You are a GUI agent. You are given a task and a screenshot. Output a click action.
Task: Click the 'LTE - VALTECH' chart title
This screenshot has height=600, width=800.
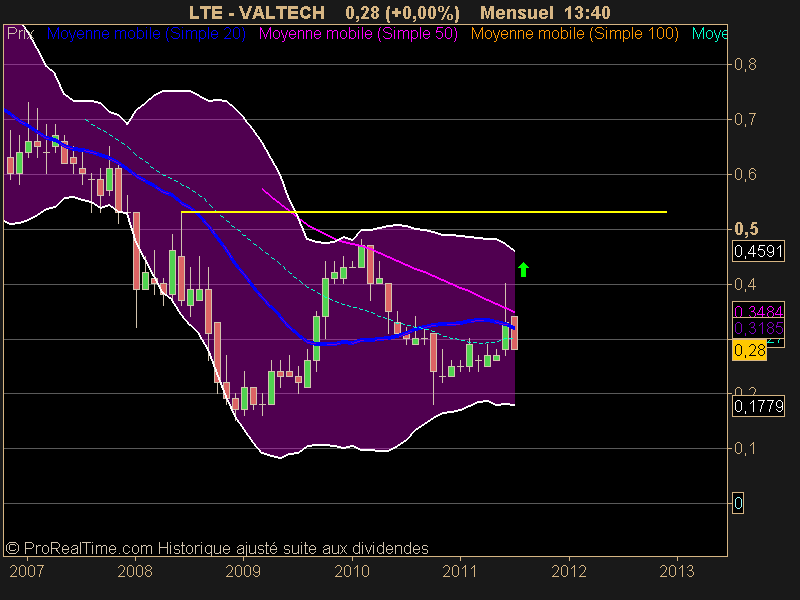point(257,12)
